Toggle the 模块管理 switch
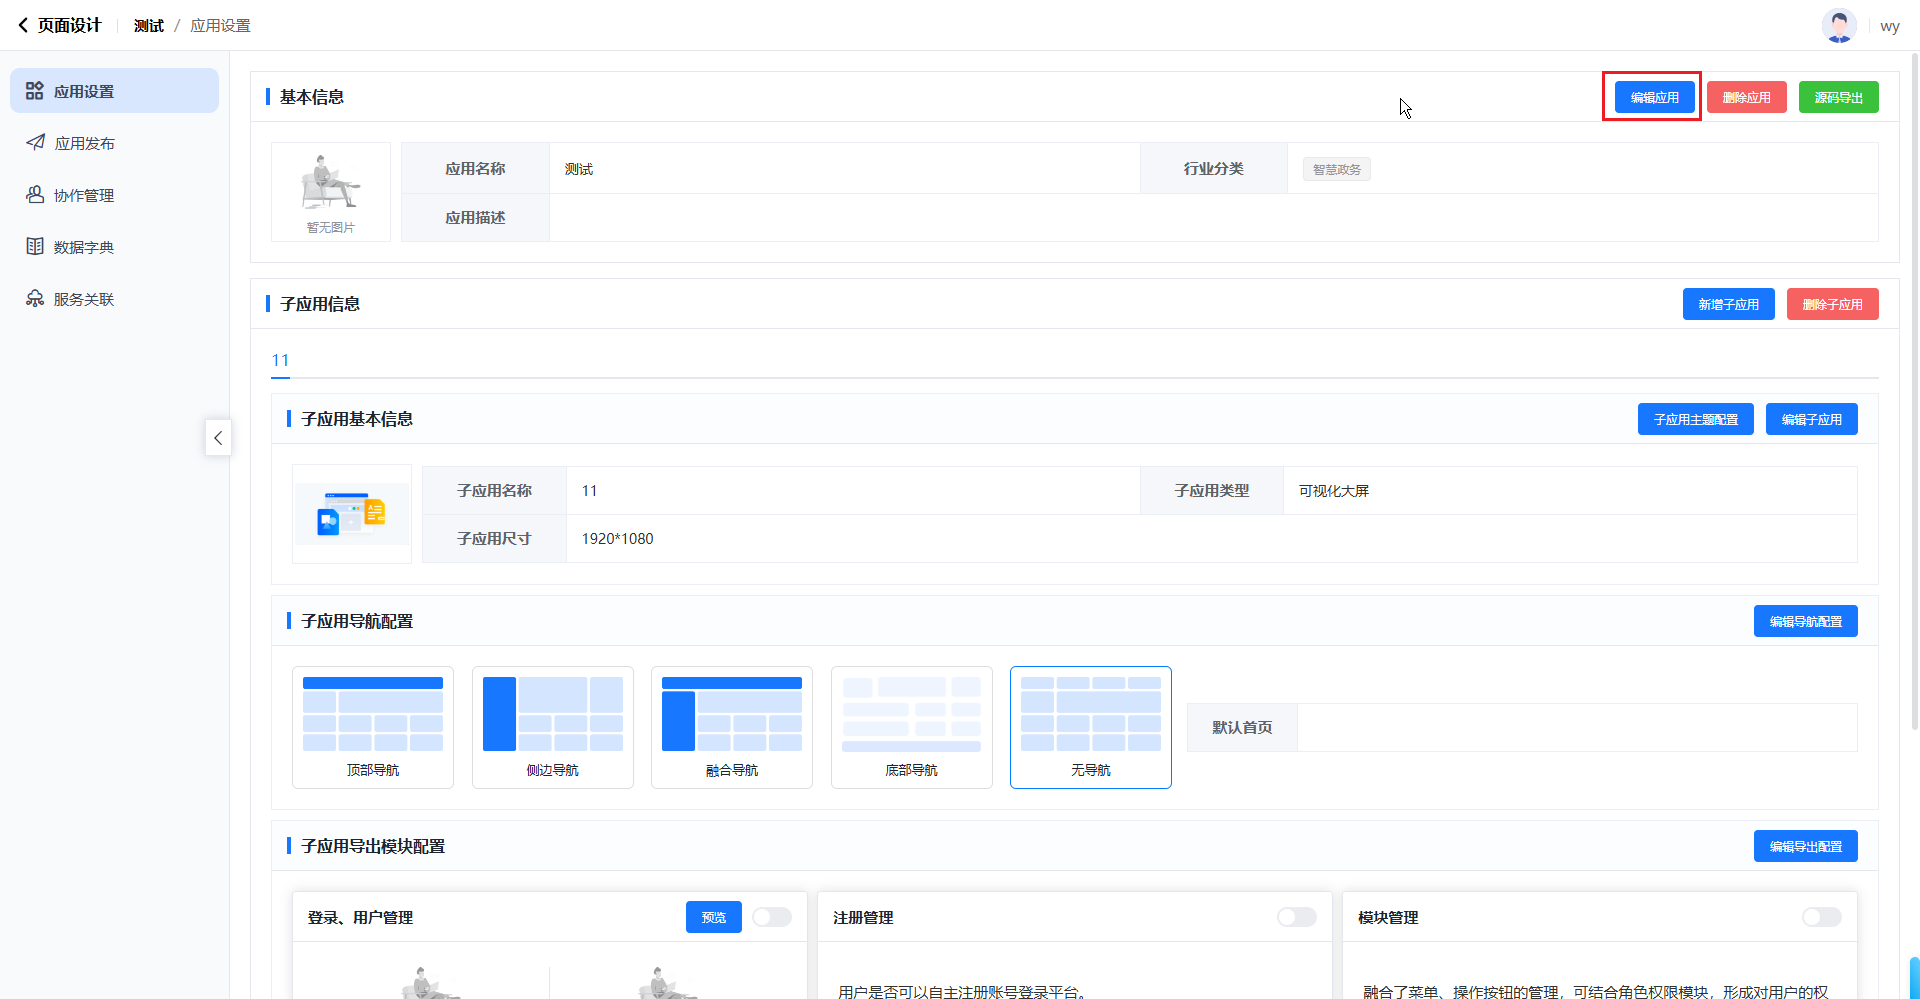This screenshot has height=999, width=1920. [1821, 917]
